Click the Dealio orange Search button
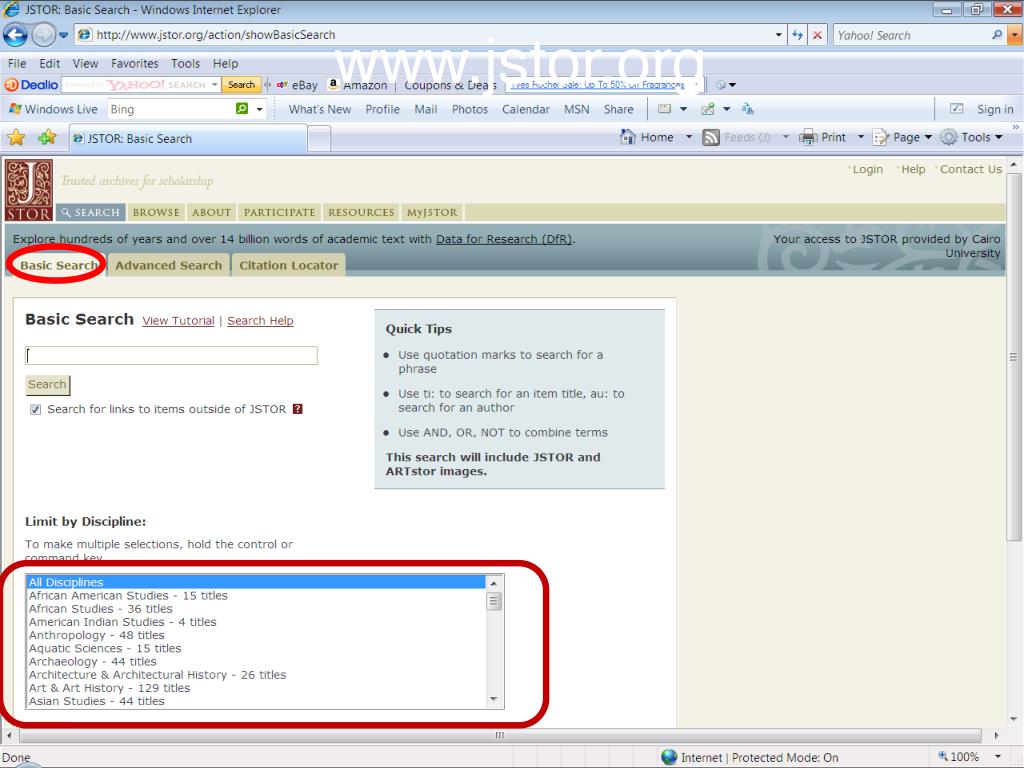The height and width of the screenshot is (768, 1024). coord(241,85)
